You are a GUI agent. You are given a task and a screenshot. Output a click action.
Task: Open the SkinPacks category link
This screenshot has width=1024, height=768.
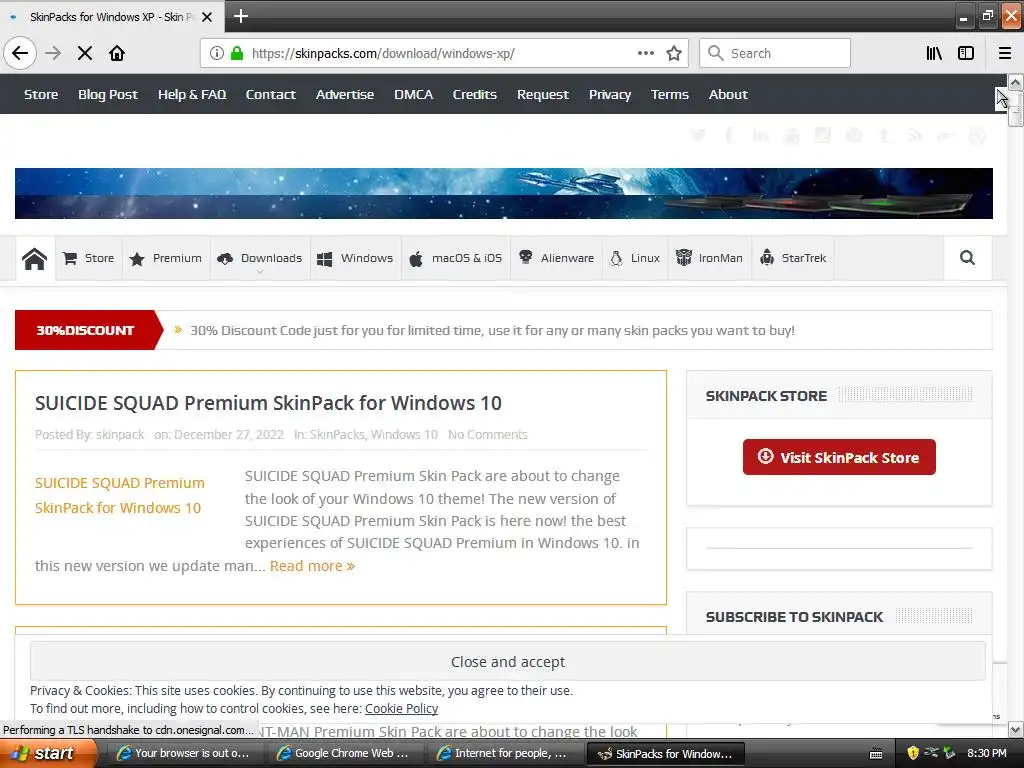click(337, 435)
